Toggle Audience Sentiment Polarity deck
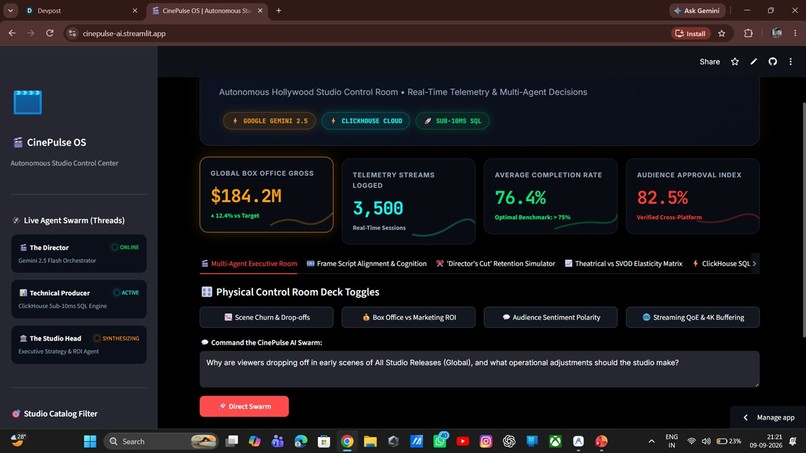This screenshot has height=453, width=806. coord(551,317)
